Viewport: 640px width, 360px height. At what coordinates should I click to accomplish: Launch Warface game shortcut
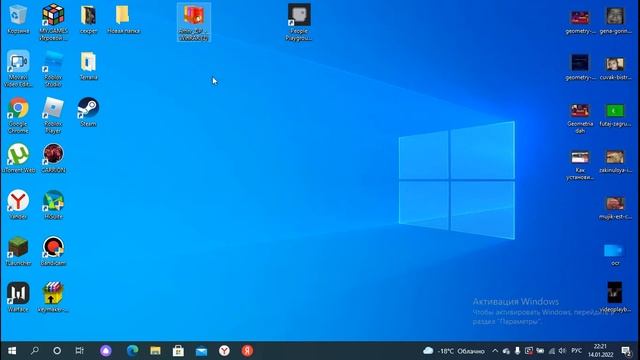pyautogui.click(x=18, y=298)
